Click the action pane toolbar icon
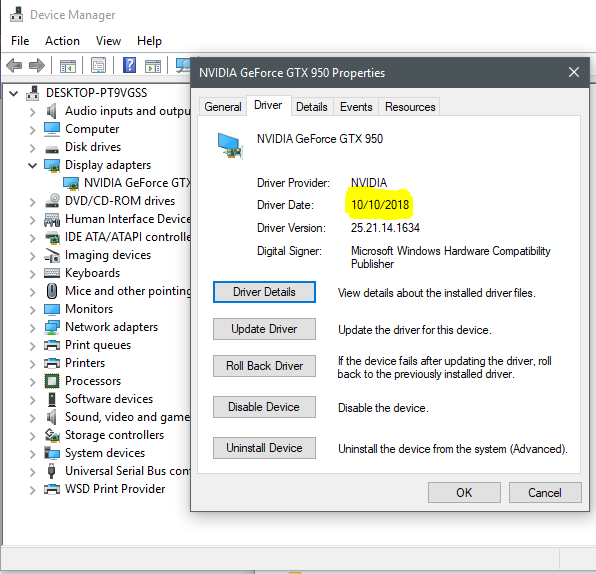596x574 pixels. pos(153,66)
